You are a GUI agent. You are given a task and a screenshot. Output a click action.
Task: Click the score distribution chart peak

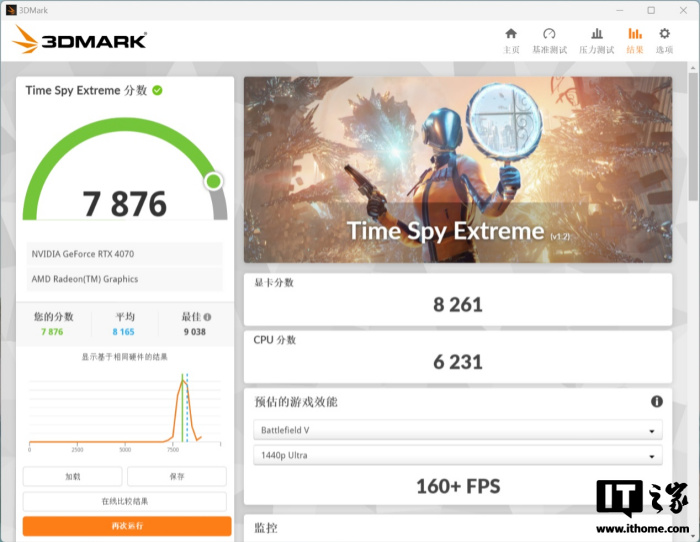(x=182, y=380)
